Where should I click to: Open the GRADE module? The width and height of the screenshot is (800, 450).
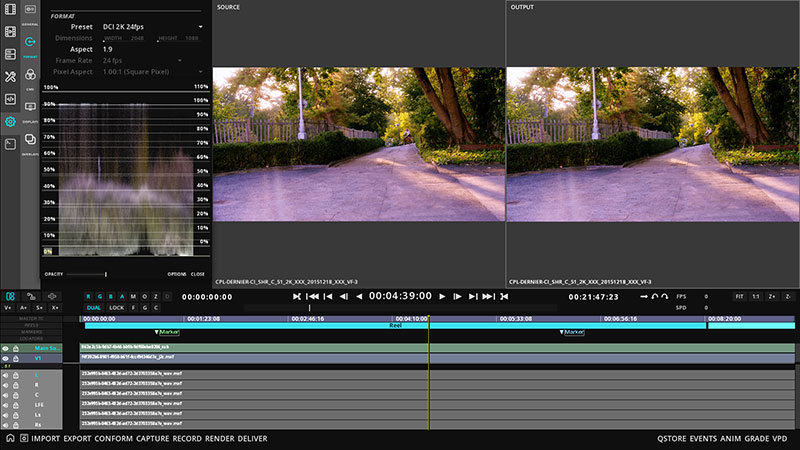coord(757,438)
